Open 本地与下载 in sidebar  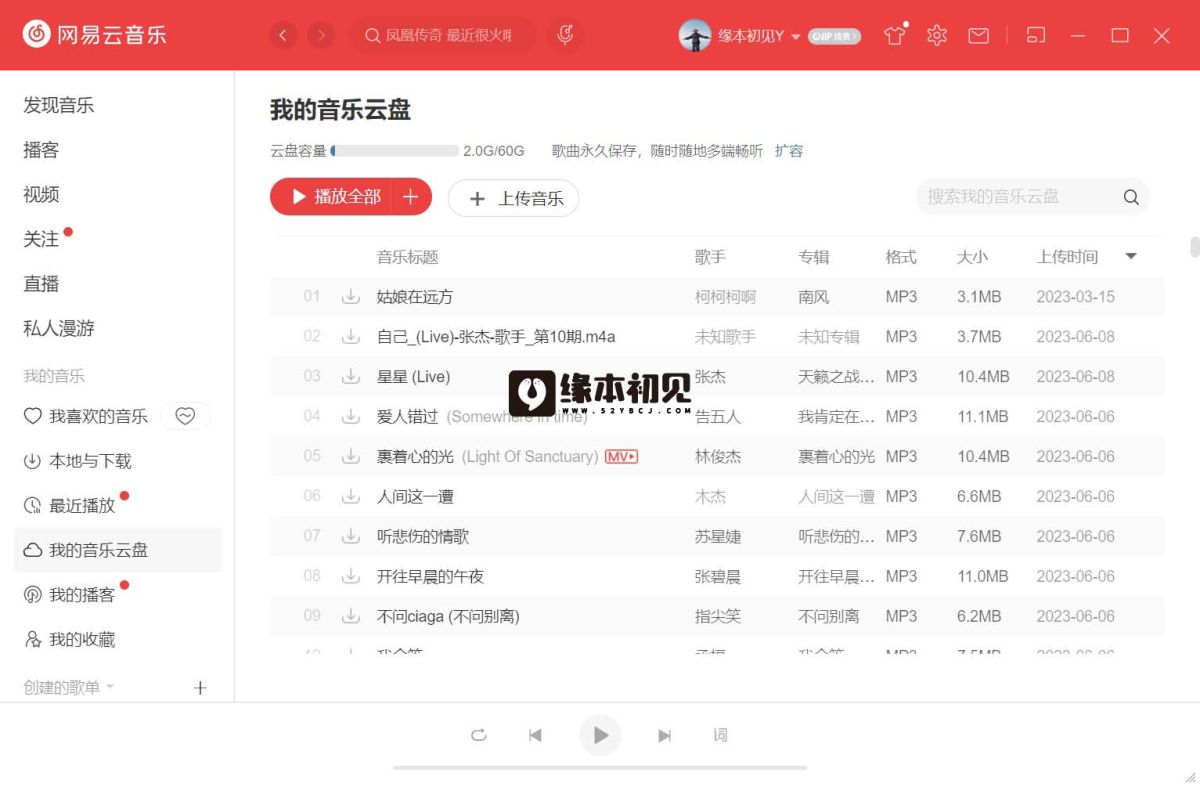78,461
